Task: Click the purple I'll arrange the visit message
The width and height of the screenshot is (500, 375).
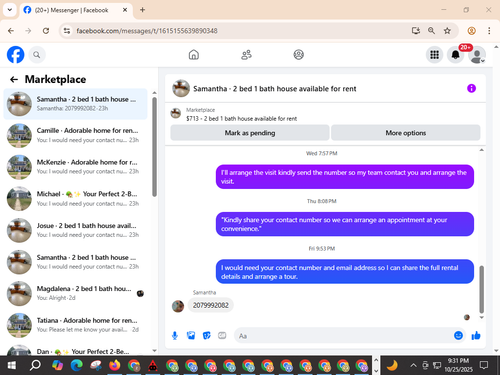Action: click(345, 177)
